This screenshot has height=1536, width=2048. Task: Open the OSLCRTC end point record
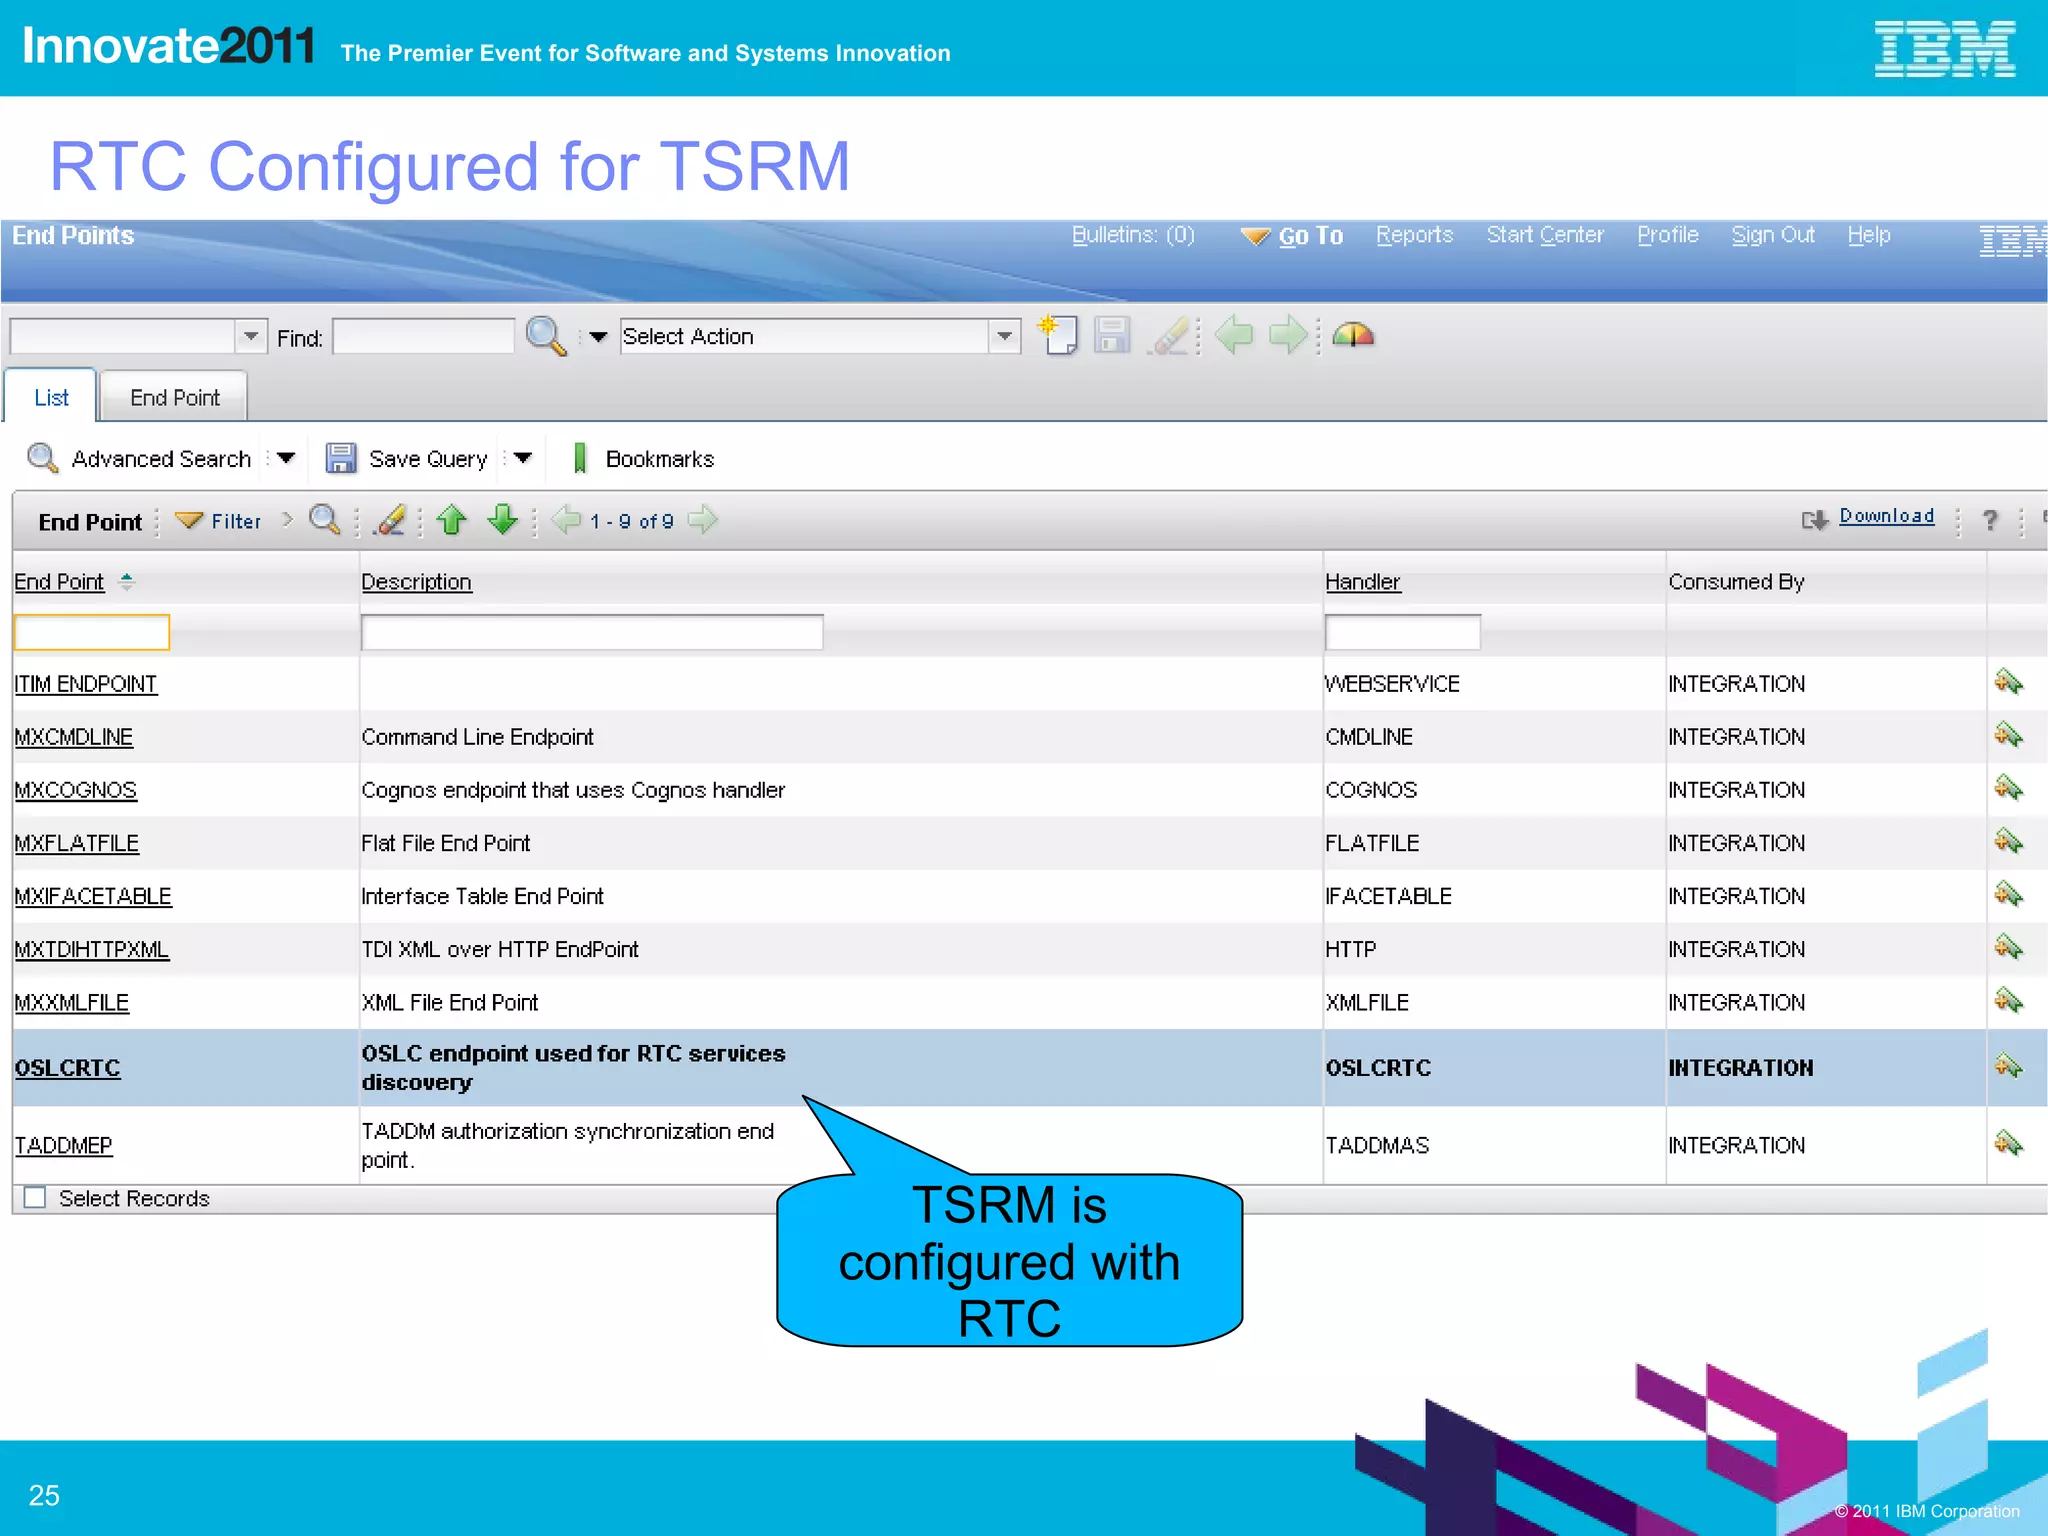click(x=67, y=1067)
